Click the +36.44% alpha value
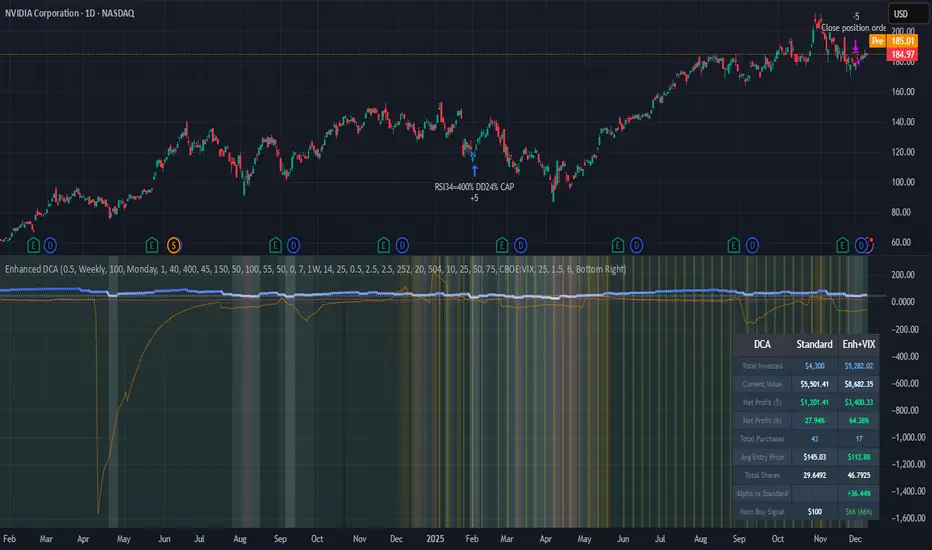Screen dimensions: 932x550 pyautogui.click(x=859, y=494)
